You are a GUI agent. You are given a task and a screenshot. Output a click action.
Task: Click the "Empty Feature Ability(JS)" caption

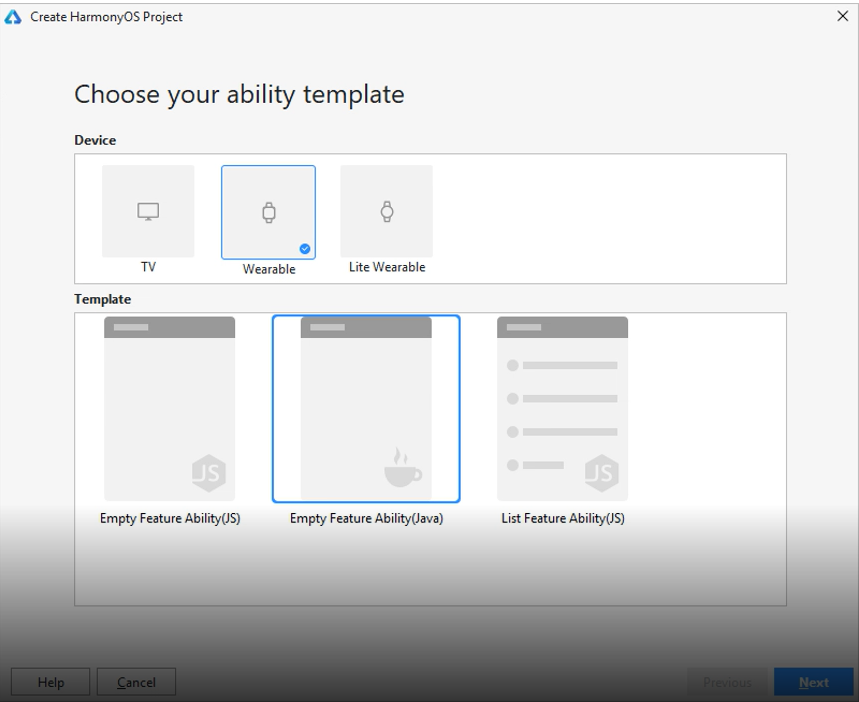170,518
